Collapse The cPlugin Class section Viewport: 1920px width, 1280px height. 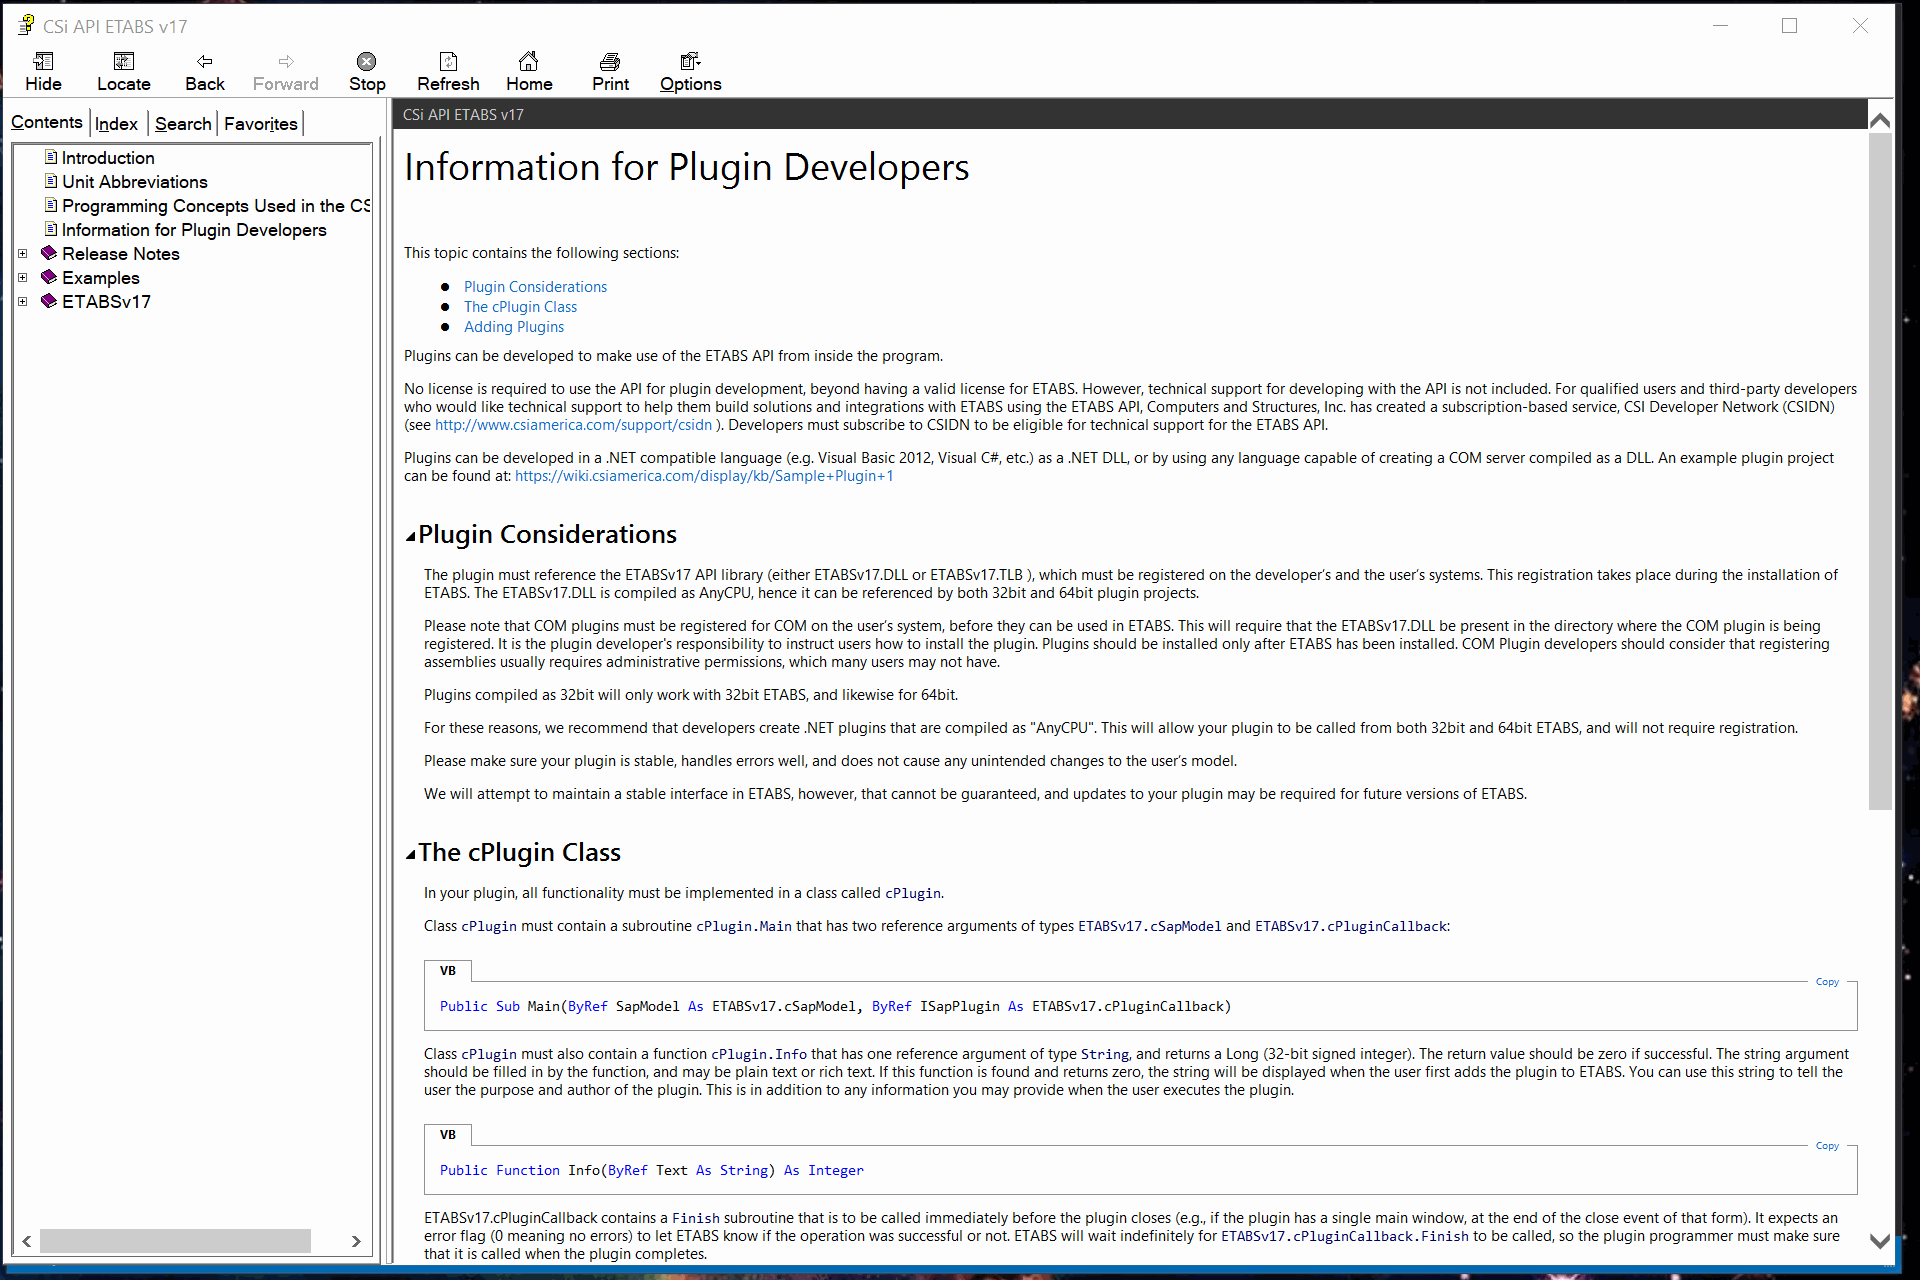point(410,855)
